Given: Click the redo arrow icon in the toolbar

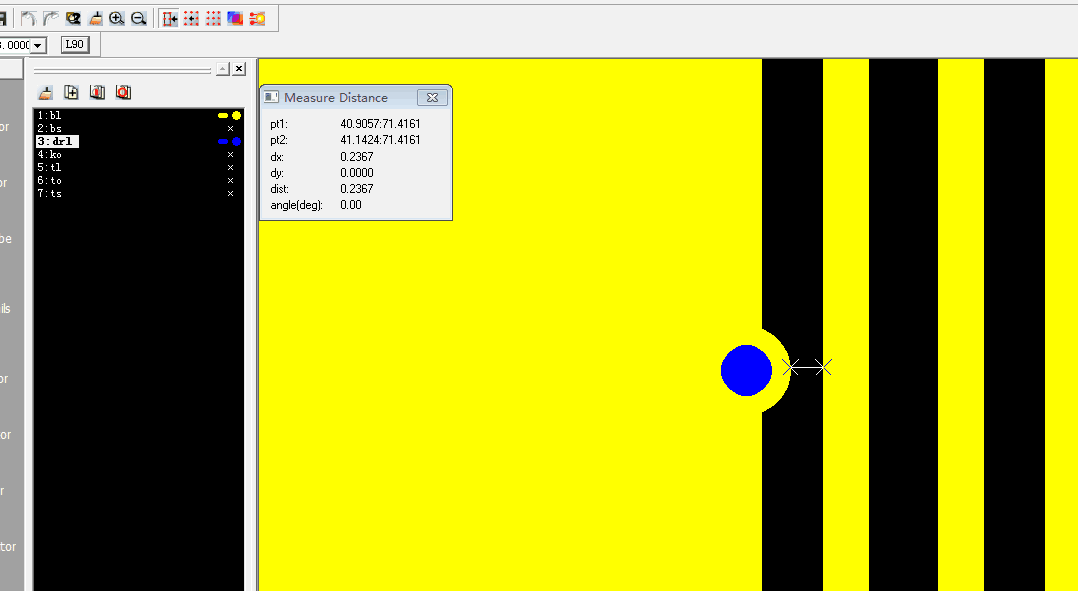Looking at the screenshot, I should [50, 19].
